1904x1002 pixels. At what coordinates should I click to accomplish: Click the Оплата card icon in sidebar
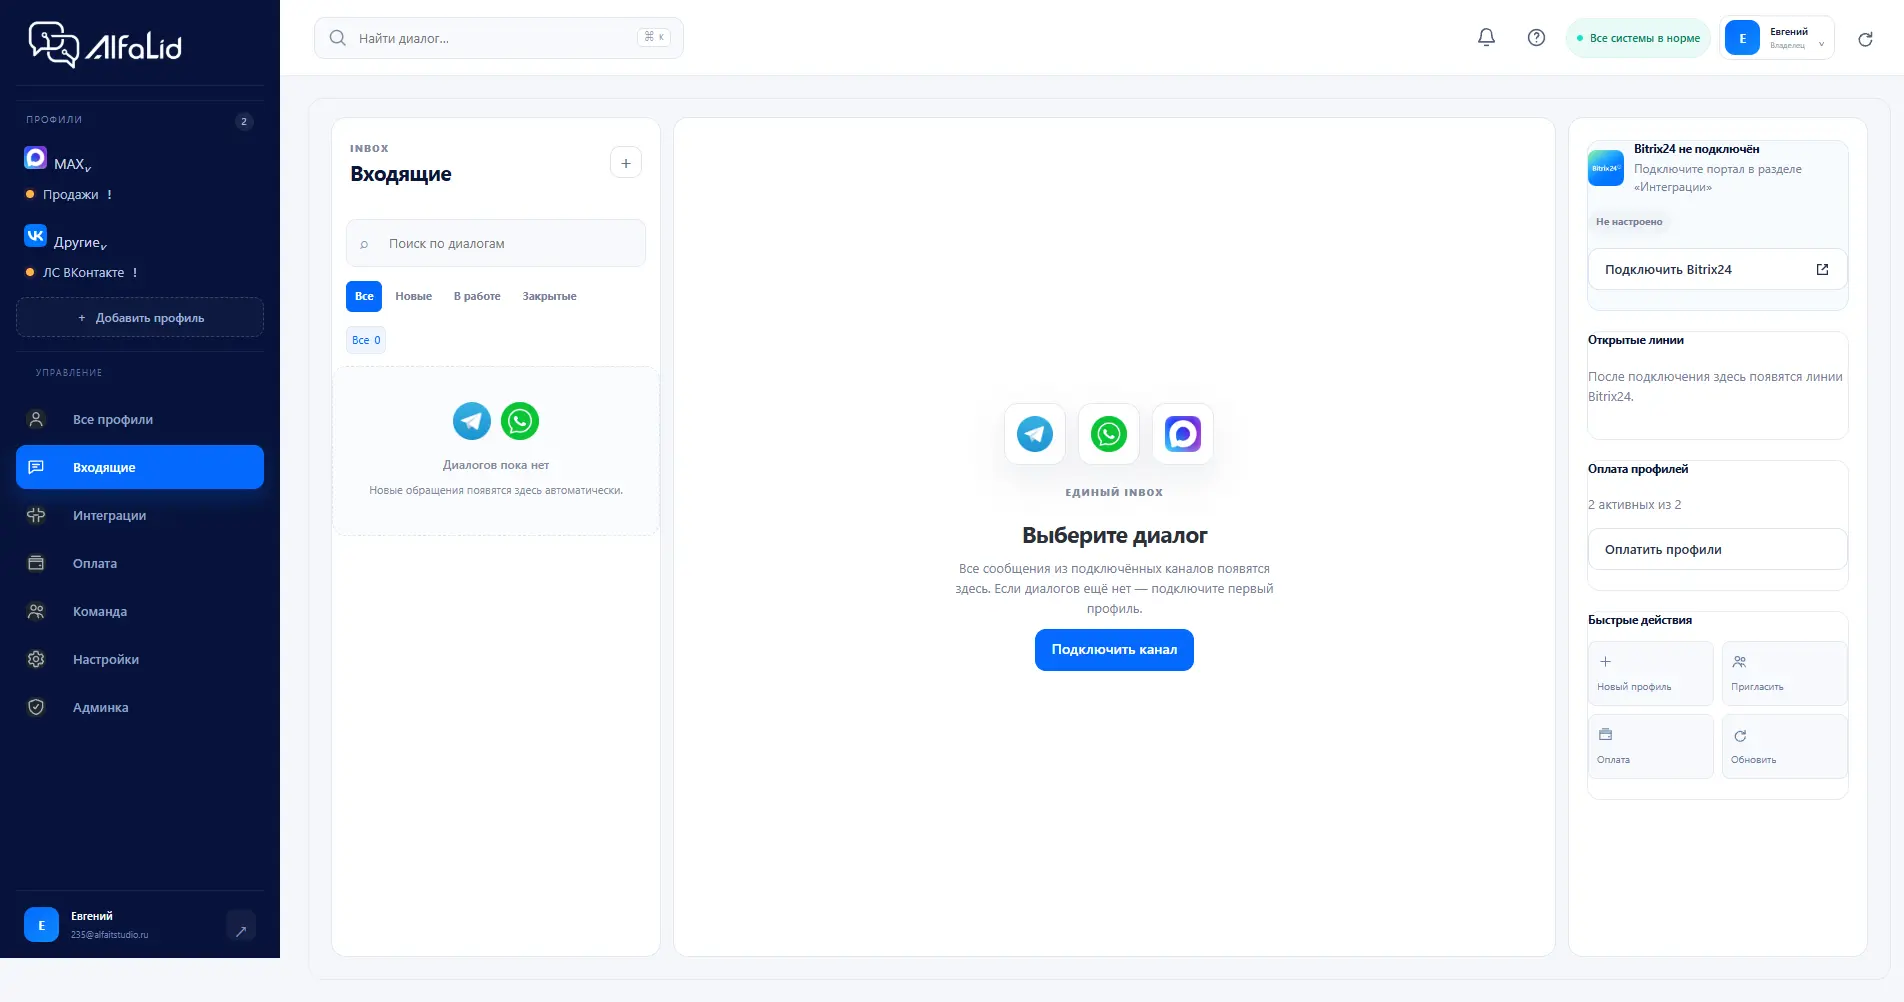[x=36, y=563]
